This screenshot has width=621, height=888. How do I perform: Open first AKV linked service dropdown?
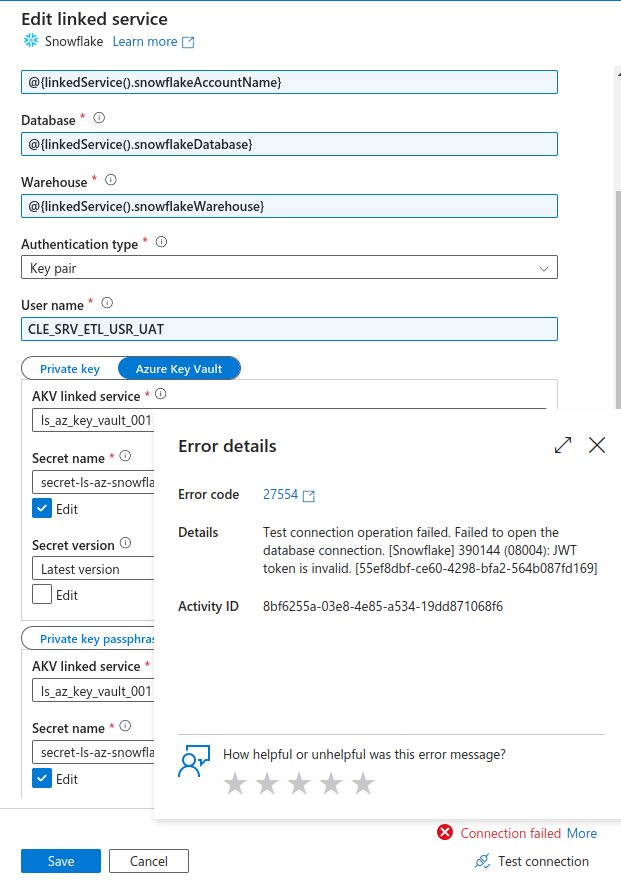(93, 420)
